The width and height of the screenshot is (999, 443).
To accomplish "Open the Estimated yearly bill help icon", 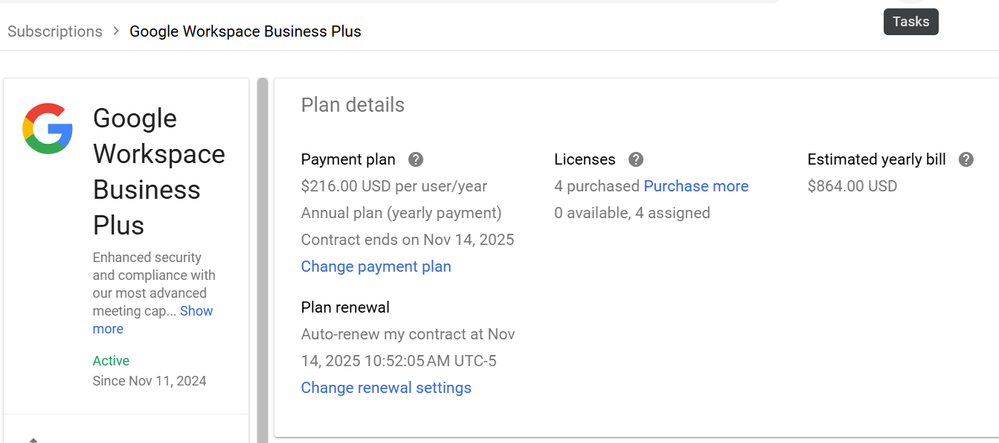I will click(966, 159).
